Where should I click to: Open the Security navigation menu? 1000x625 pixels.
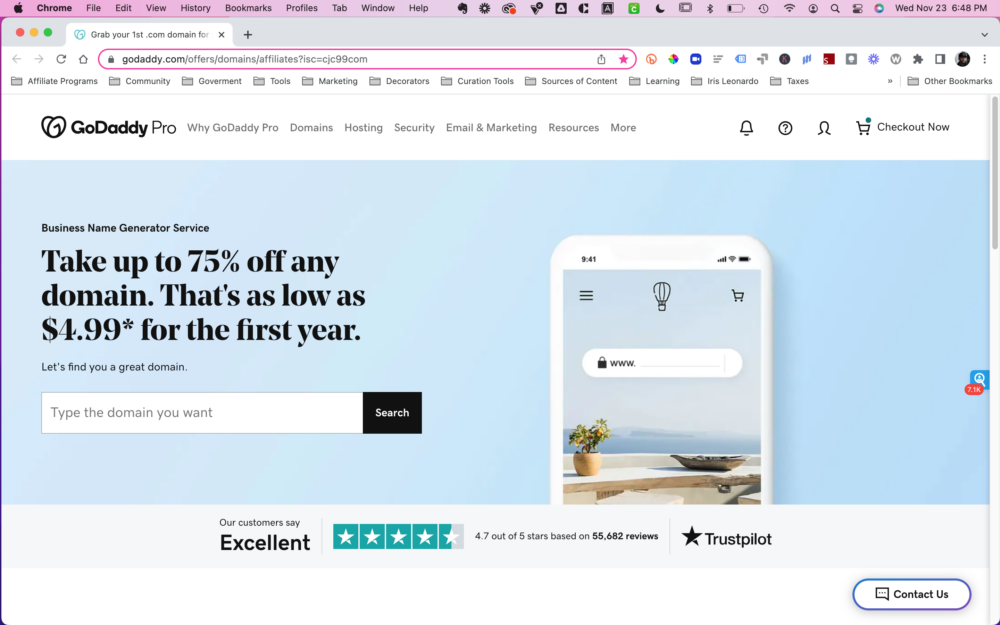[414, 128]
